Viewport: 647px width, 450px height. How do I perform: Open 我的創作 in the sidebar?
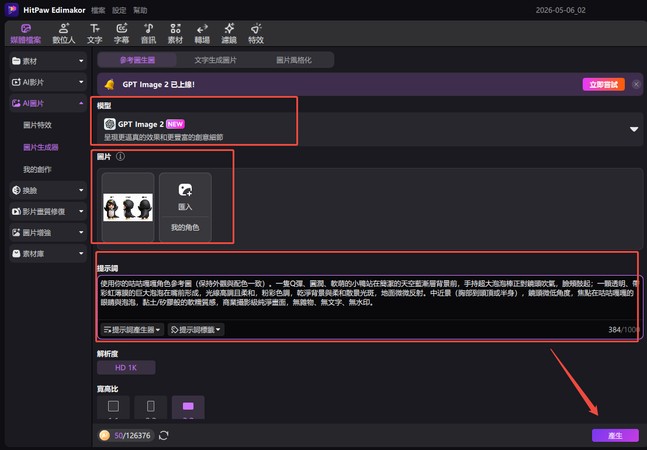(x=38, y=170)
